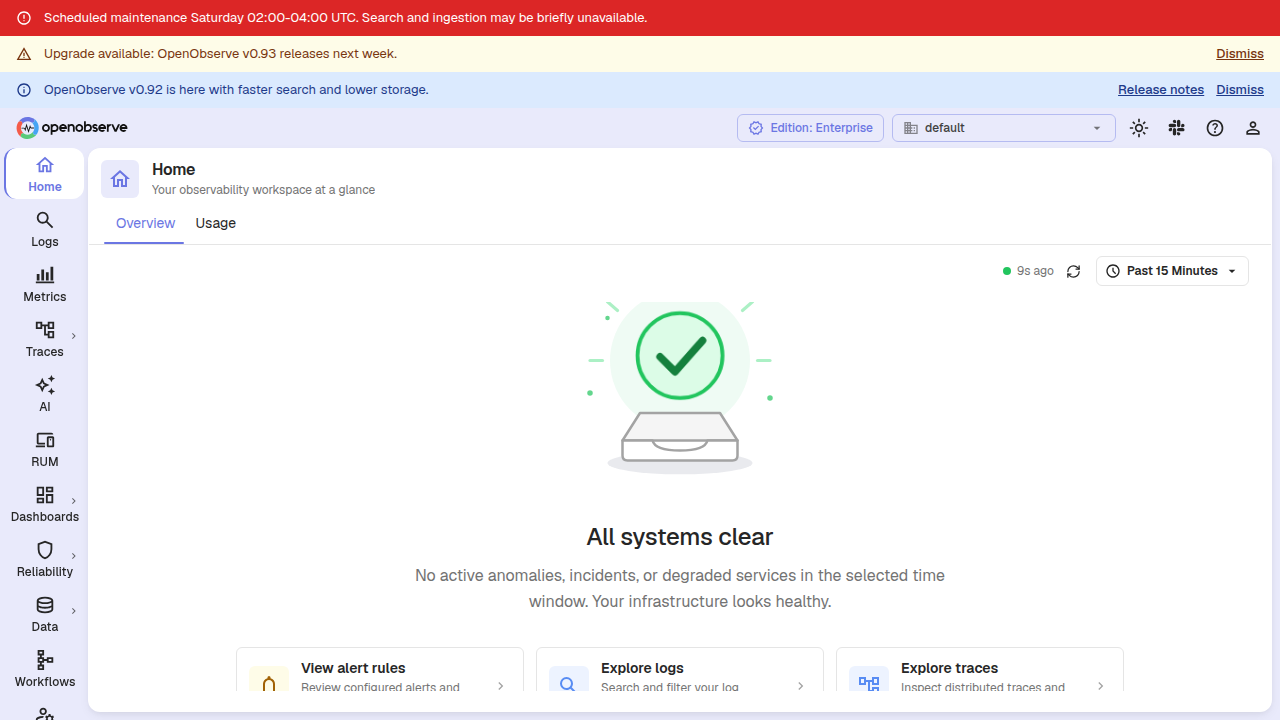The width and height of the screenshot is (1280, 720).
Task: Click the "9s ago" refresh status
Action: click(x=1029, y=271)
